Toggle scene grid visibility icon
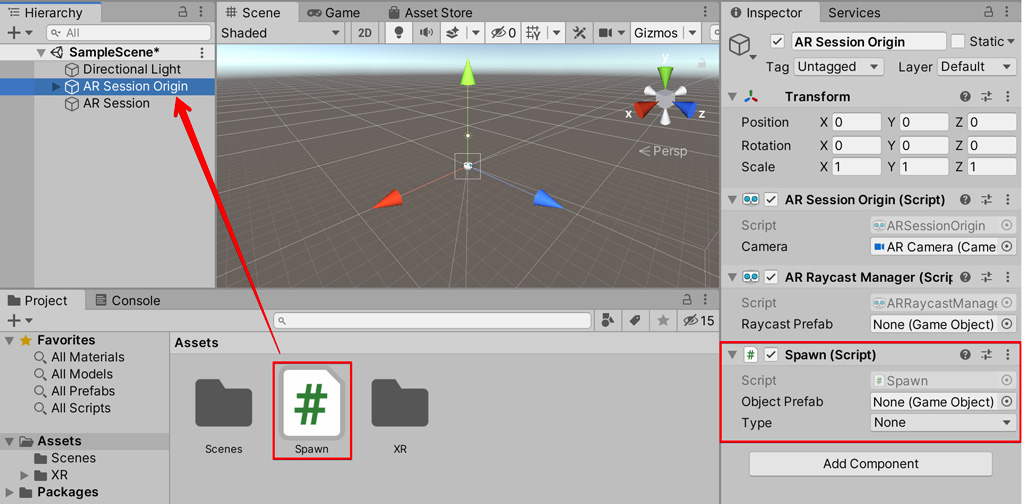The height and width of the screenshot is (504, 1024). click(x=534, y=33)
